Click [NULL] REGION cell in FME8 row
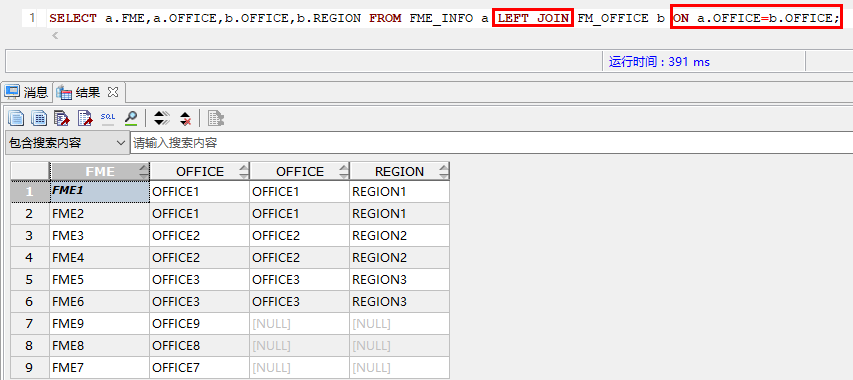Viewport: 853px width, 380px height. [400, 345]
